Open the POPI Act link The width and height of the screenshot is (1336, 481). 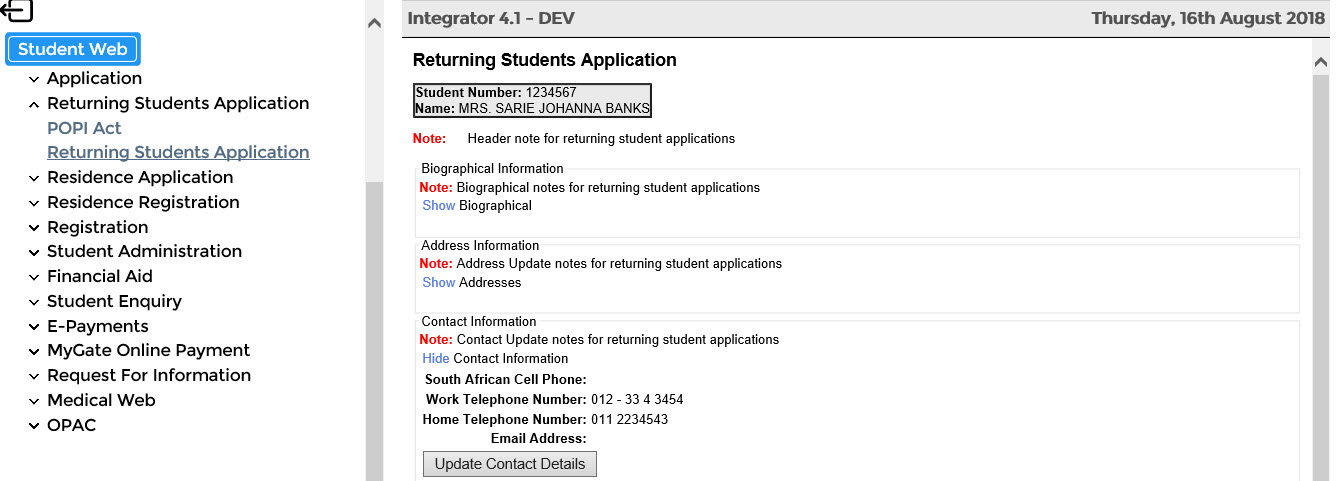click(x=84, y=128)
